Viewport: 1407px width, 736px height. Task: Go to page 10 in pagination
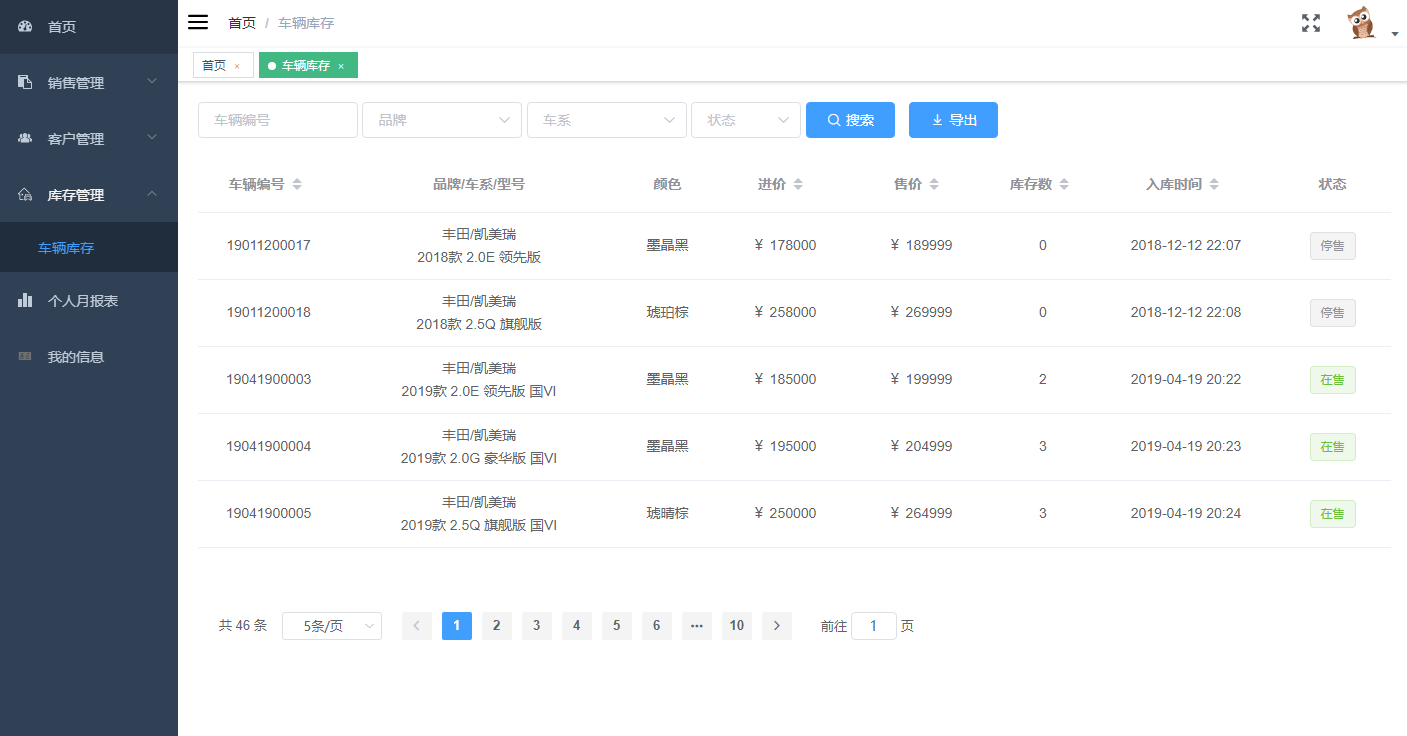[x=737, y=625]
